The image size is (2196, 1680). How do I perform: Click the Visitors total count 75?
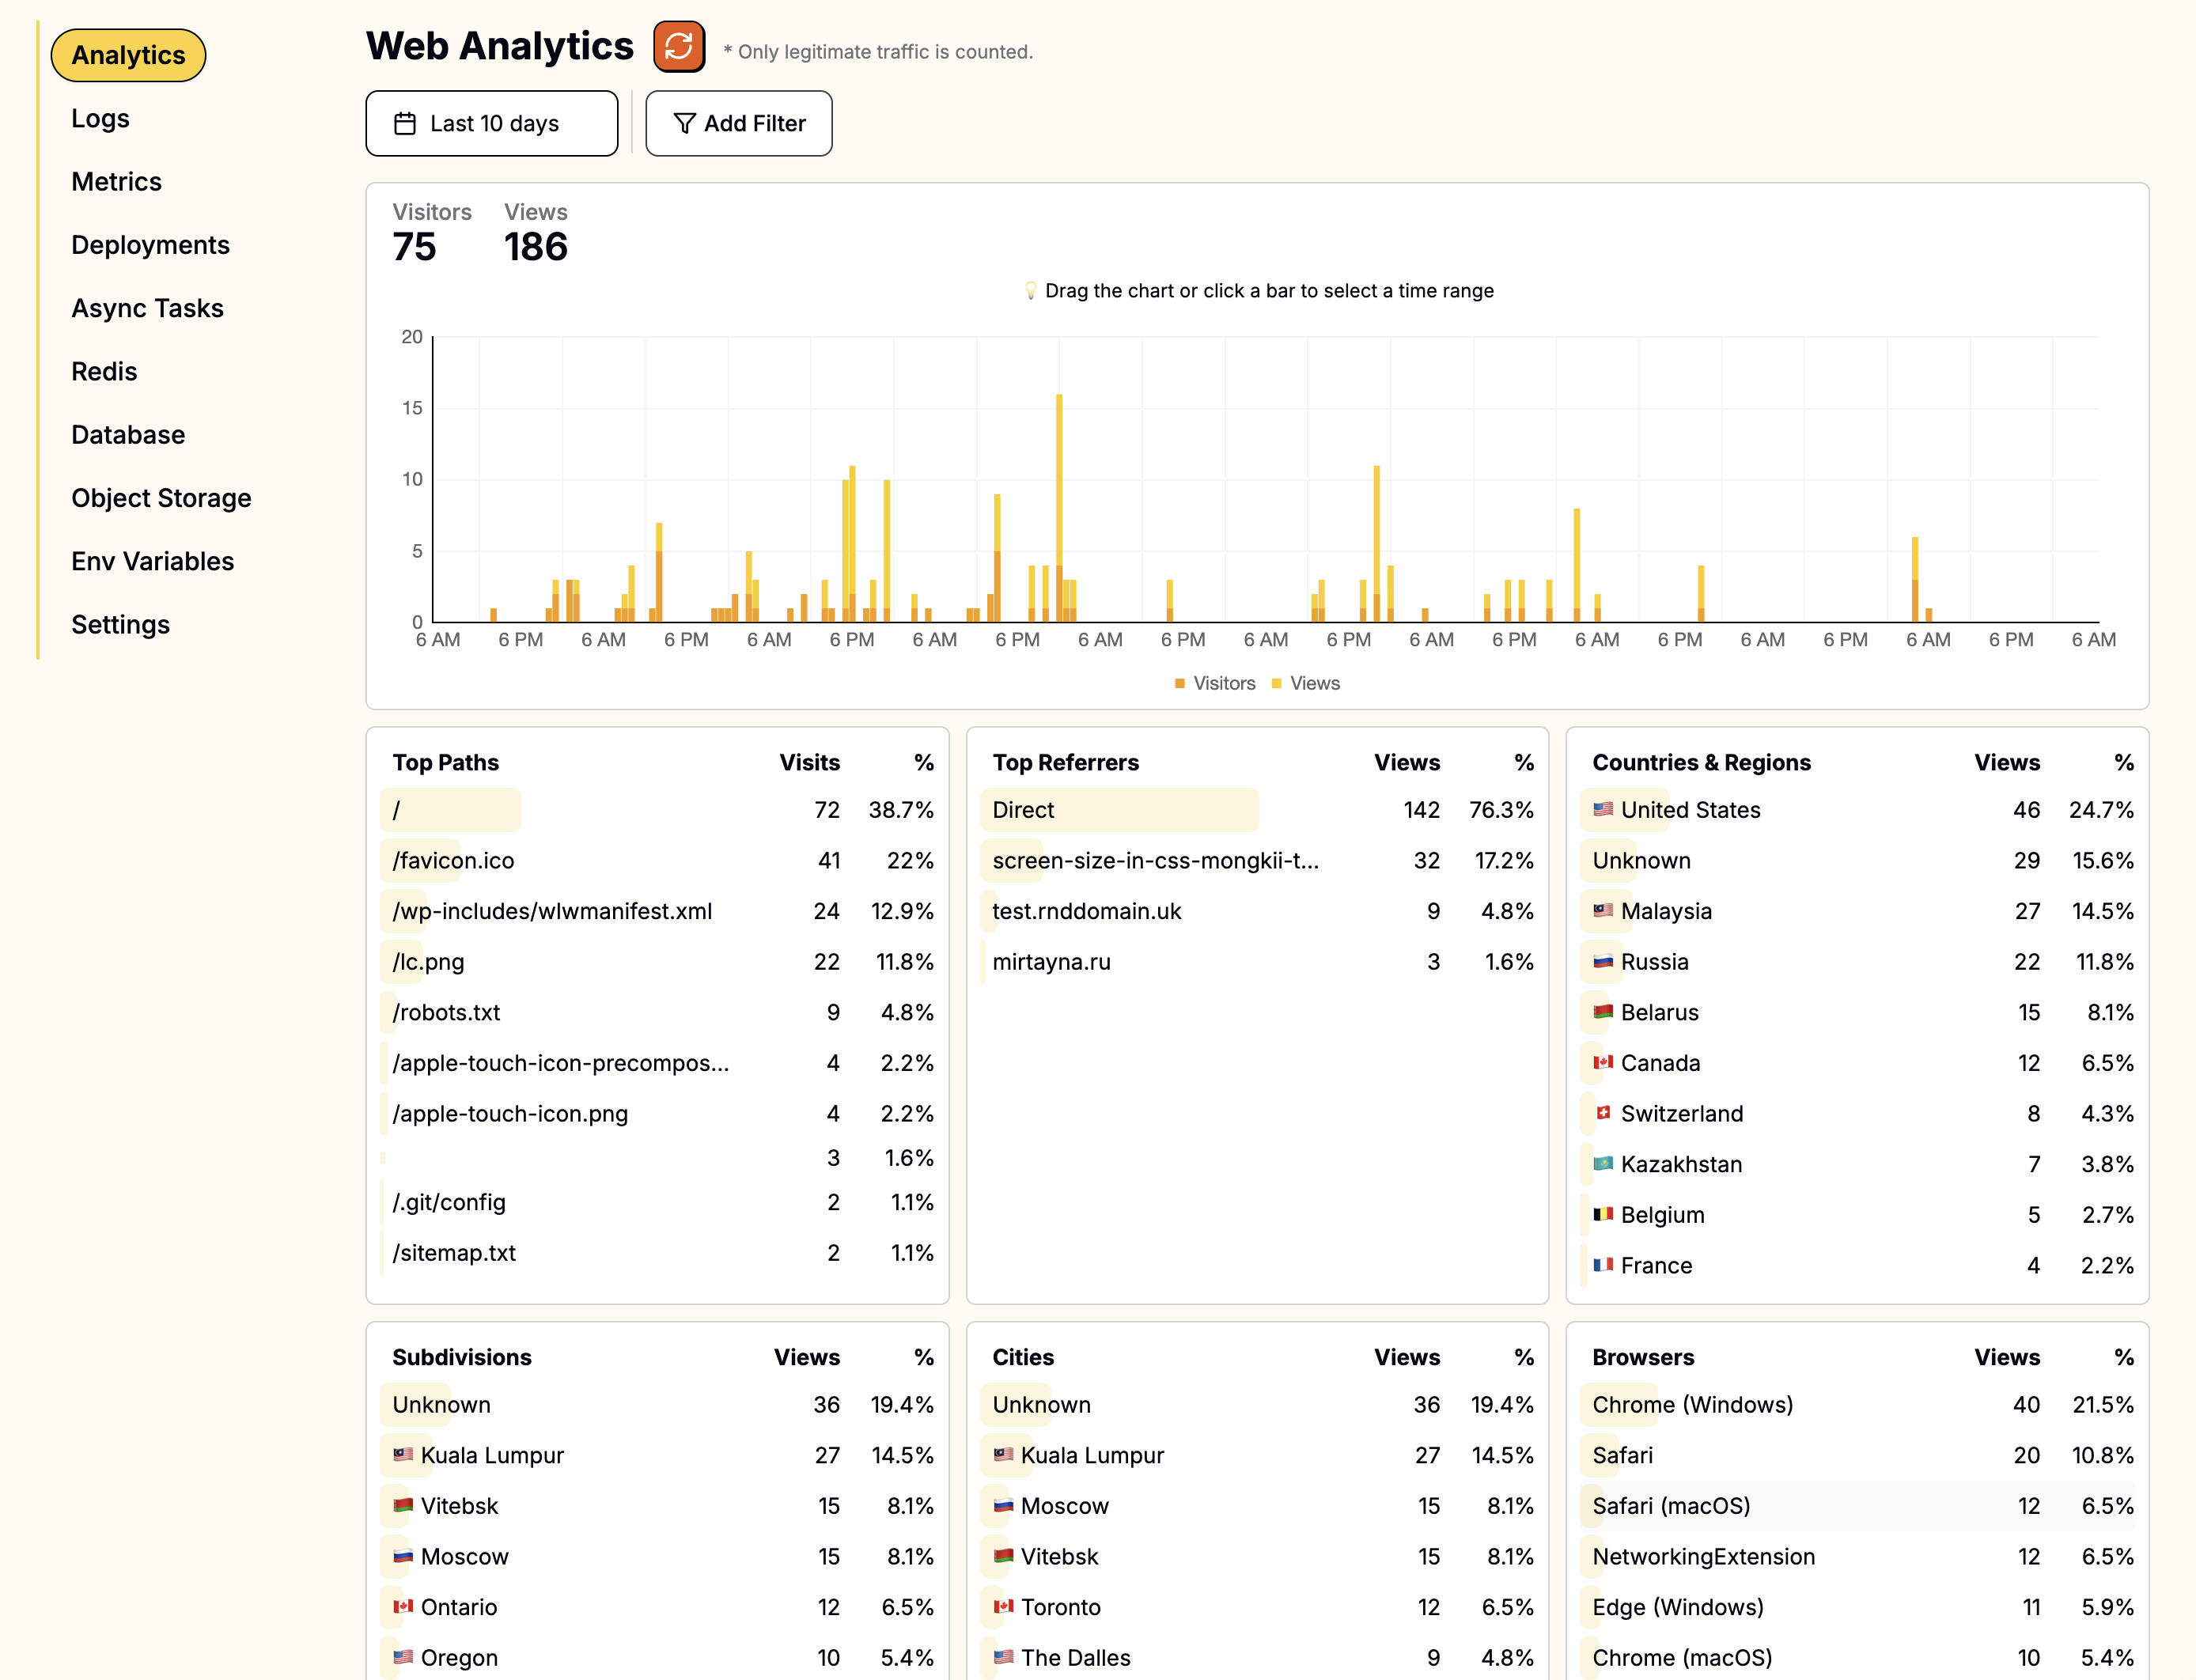414,247
